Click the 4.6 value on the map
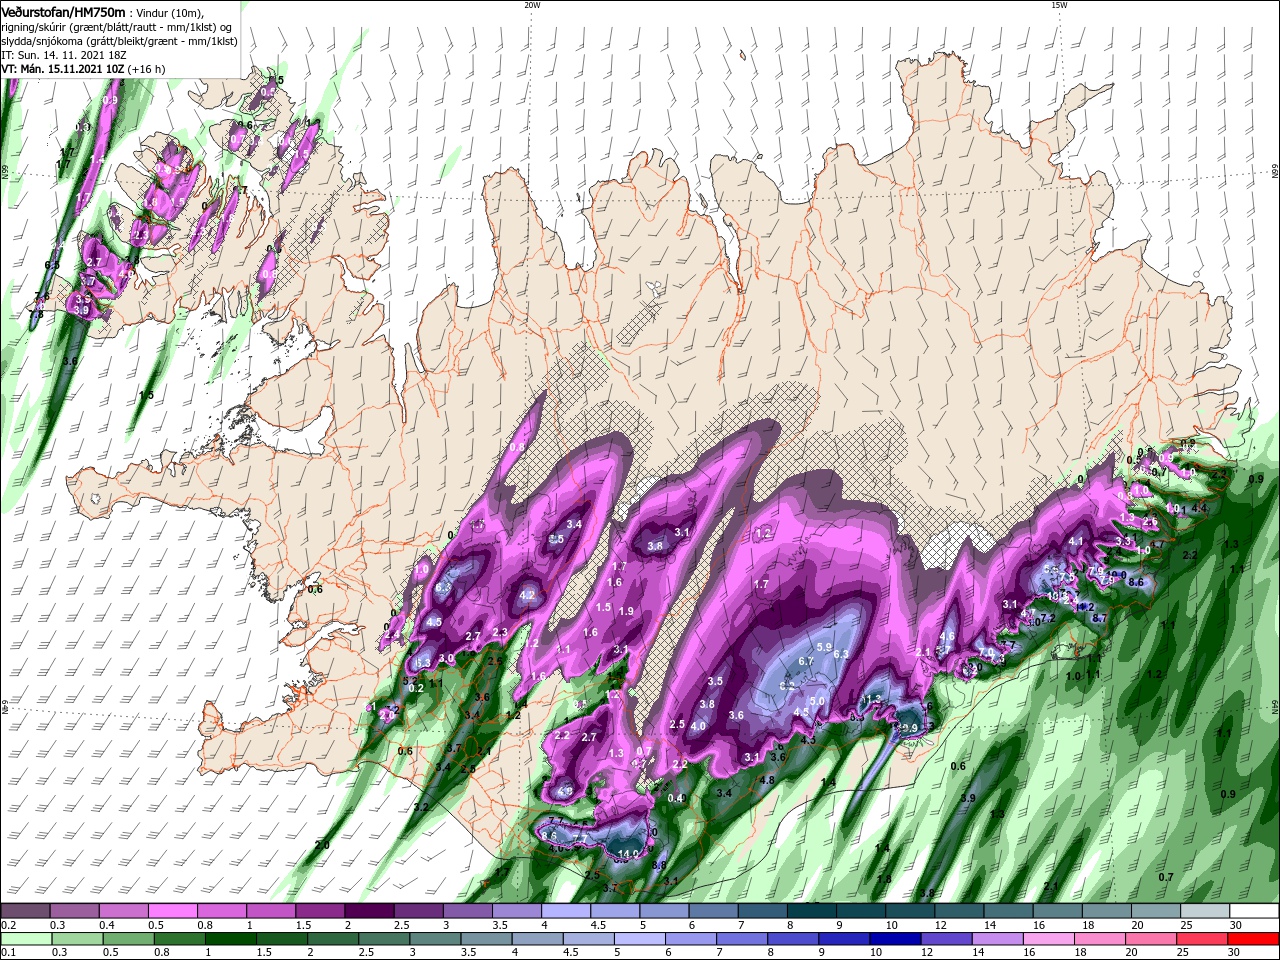This screenshot has height=960, width=1280. click(x=948, y=636)
